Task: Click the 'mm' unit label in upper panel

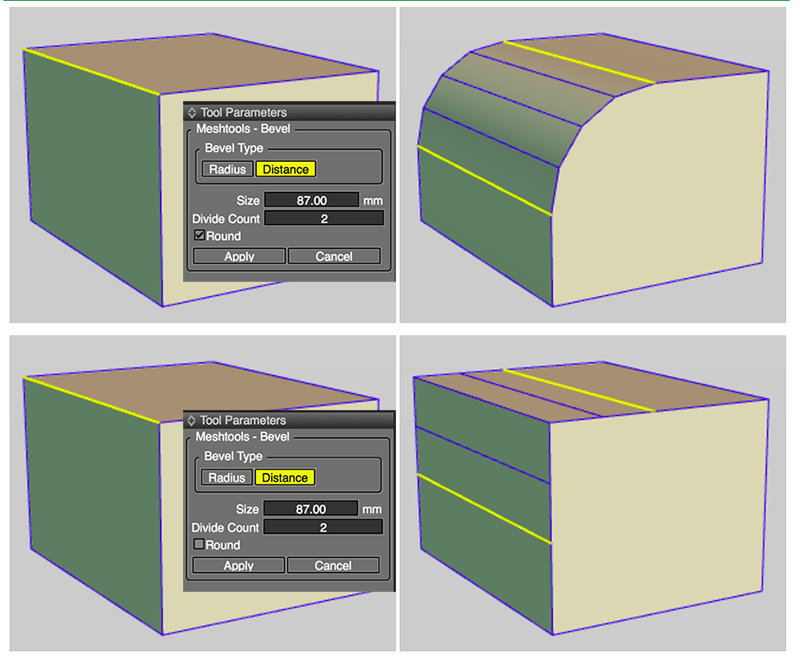Action: click(x=373, y=201)
